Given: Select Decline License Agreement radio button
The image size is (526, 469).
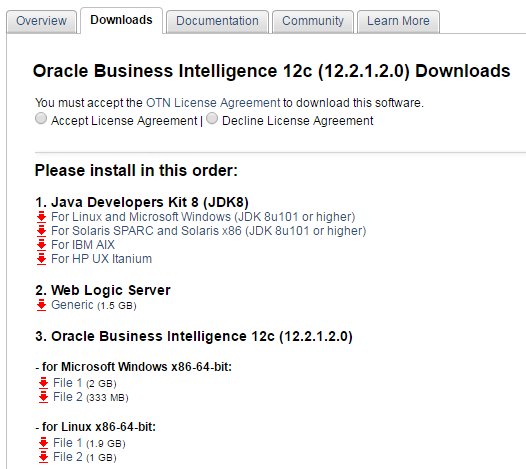Looking at the screenshot, I should point(212,118).
